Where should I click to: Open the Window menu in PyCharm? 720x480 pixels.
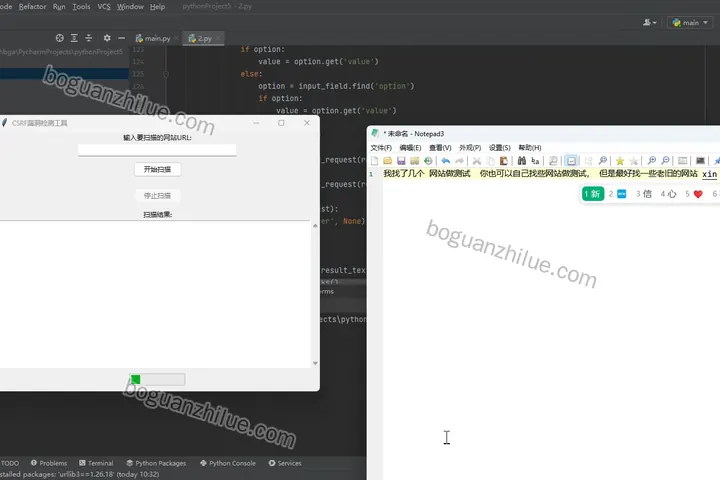(x=130, y=6)
